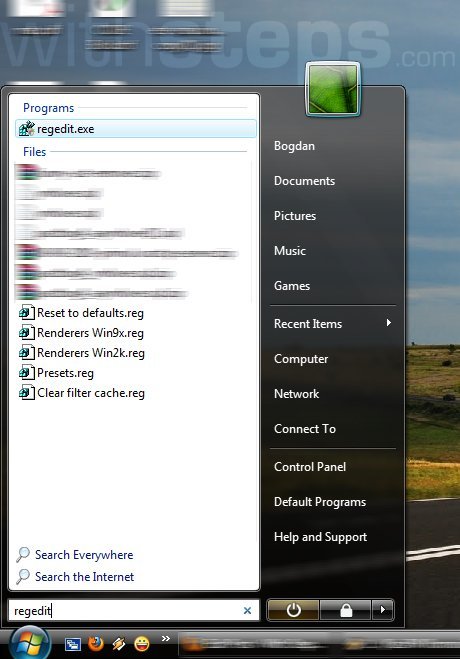Expand Recent Items submenu arrow
This screenshot has width=460, height=659.
[x=389, y=322]
